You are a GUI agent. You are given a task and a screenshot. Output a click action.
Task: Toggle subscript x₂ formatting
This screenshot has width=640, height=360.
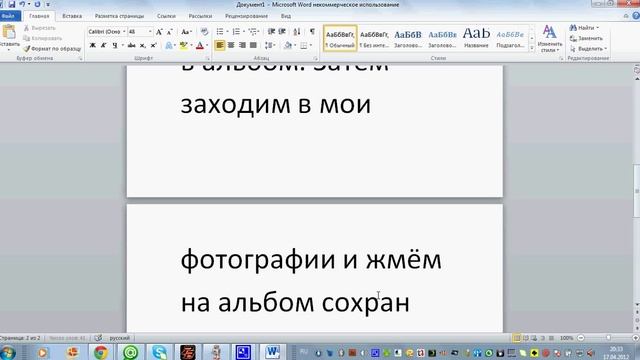pyautogui.click(x=142, y=45)
